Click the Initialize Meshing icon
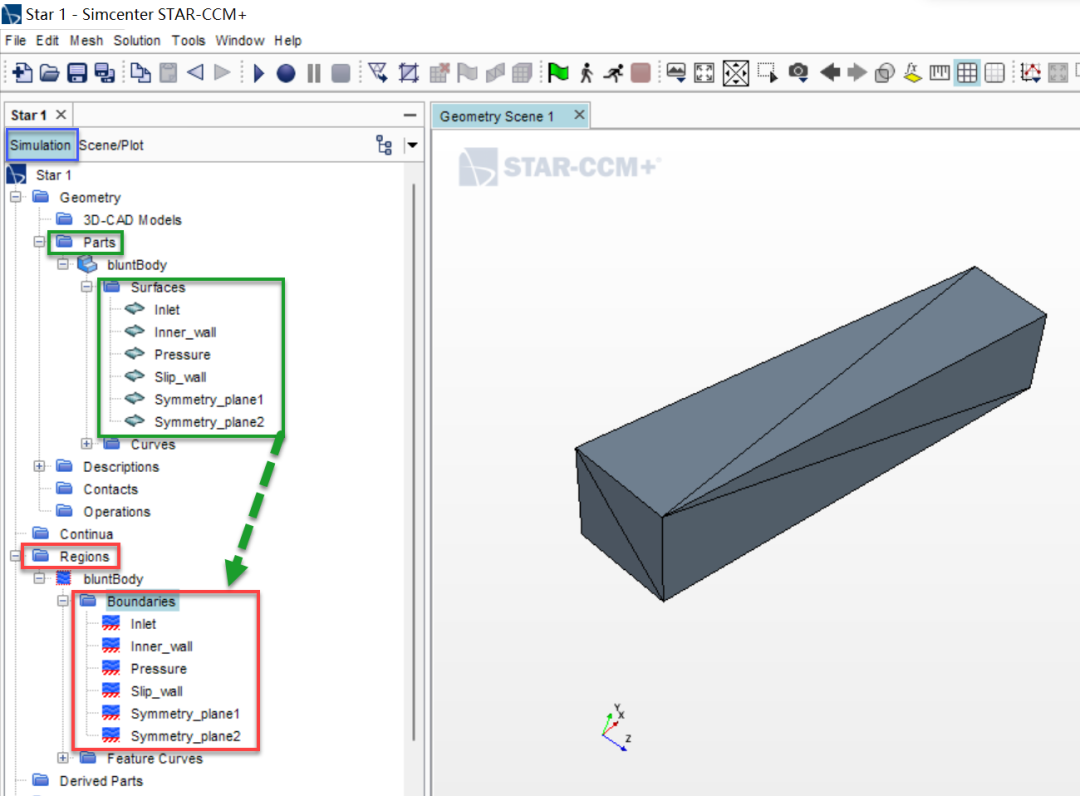 point(408,72)
